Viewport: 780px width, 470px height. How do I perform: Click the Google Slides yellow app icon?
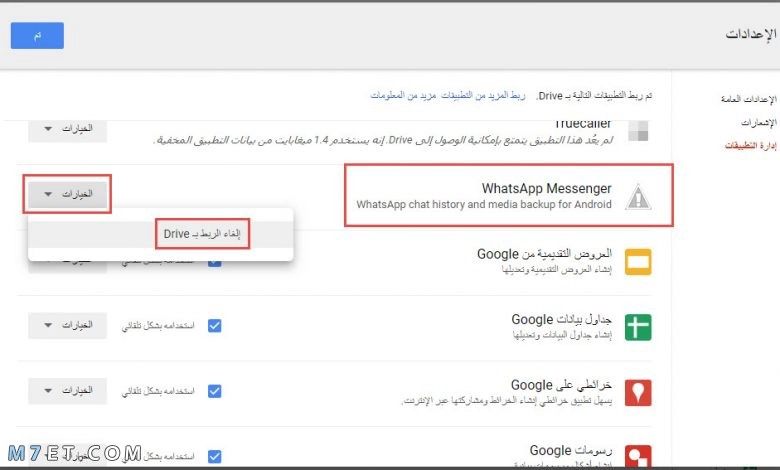638,262
